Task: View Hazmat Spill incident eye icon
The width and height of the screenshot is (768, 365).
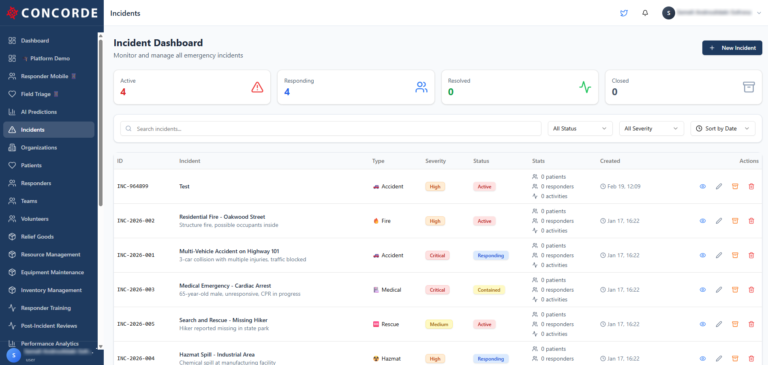Action: pos(703,359)
